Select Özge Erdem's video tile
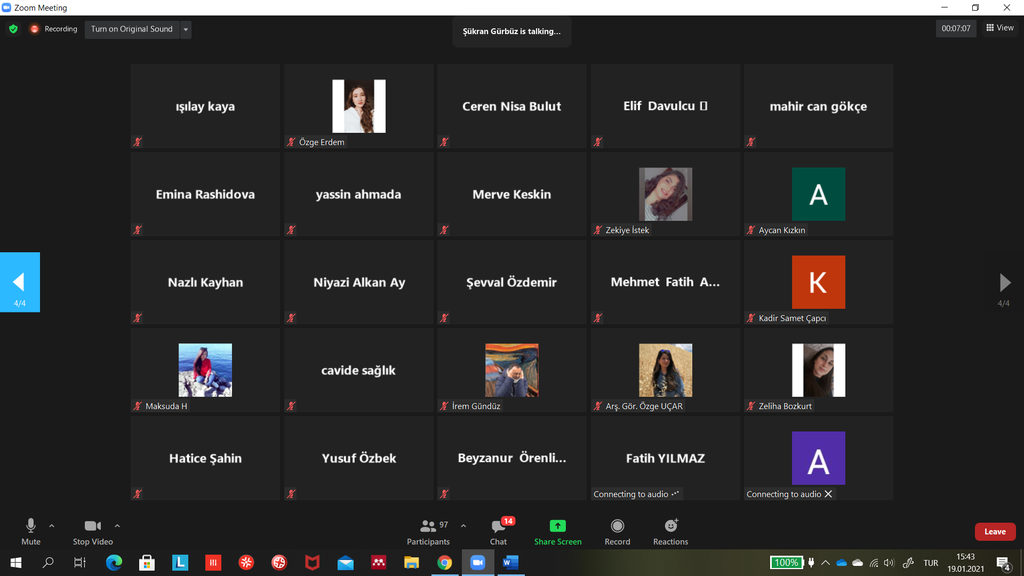 point(359,107)
